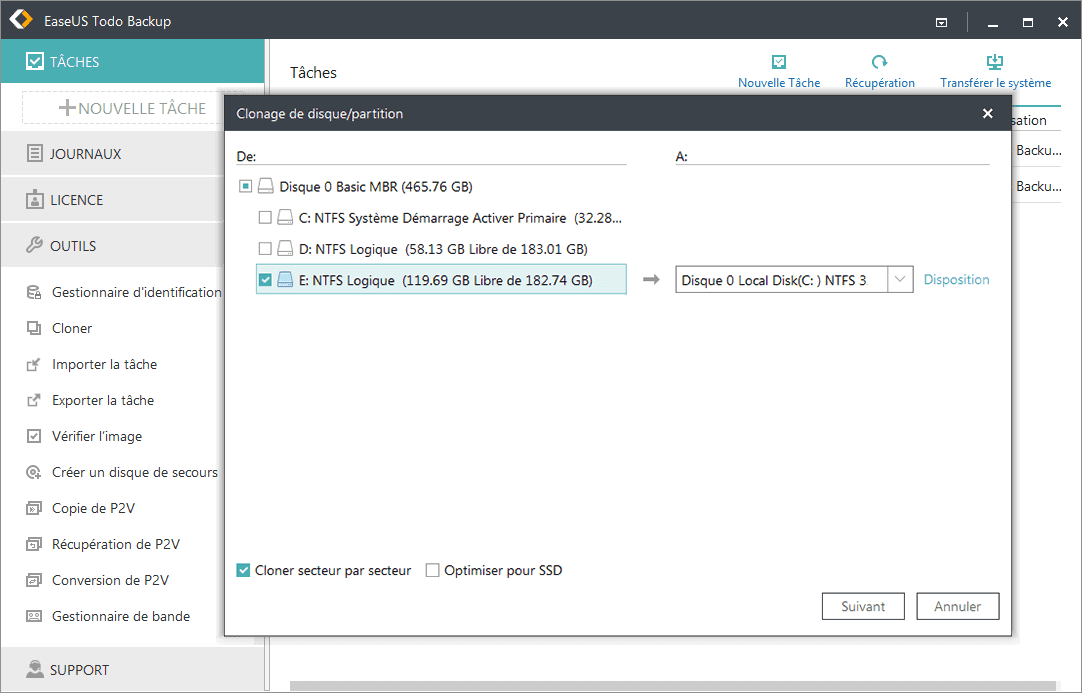Click the D: partition drive icon
The image size is (1082, 693).
point(285,248)
